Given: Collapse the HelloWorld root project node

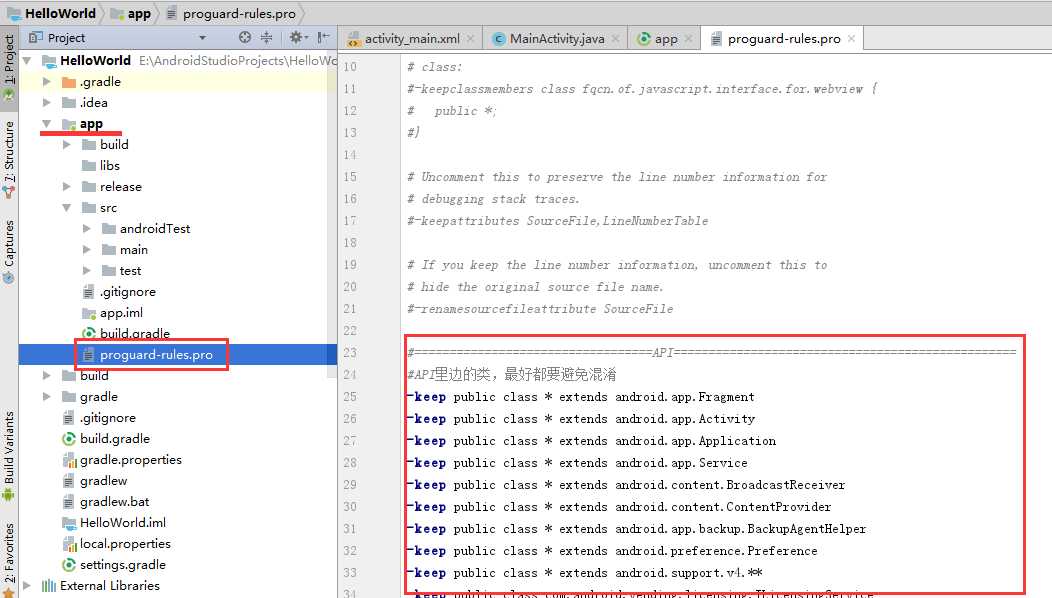Looking at the screenshot, I should tap(27, 60).
